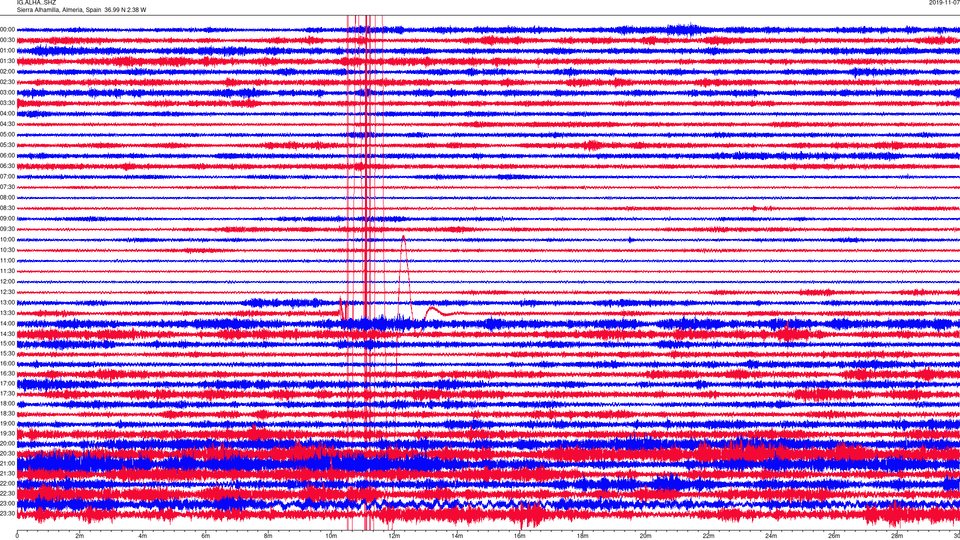This screenshot has width=960, height=540.
Task: Pick the 08:30 time label
Action: [7, 208]
